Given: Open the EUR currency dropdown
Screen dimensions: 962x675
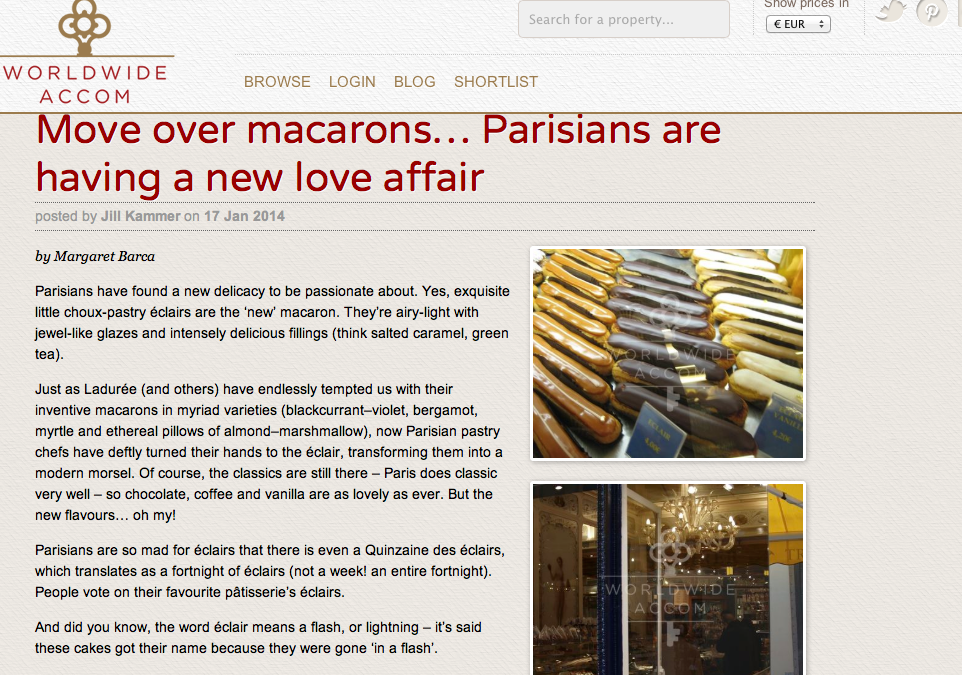Looking at the screenshot, I should pyautogui.click(x=798, y=24).
